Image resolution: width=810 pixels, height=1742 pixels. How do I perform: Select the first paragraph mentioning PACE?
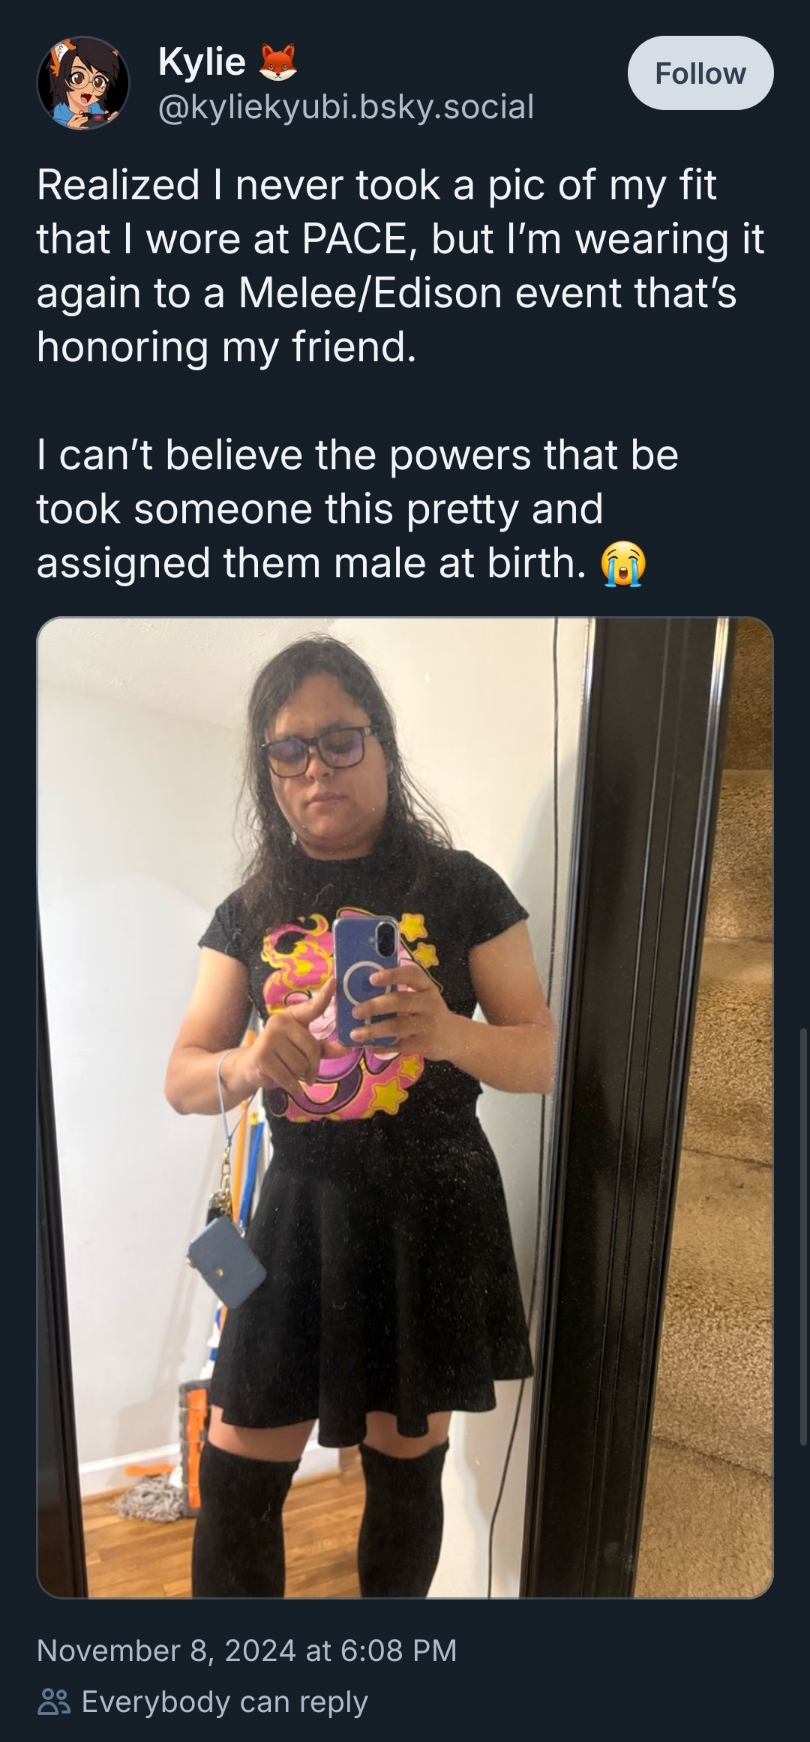pyautogui.click(x=401, y=266)
